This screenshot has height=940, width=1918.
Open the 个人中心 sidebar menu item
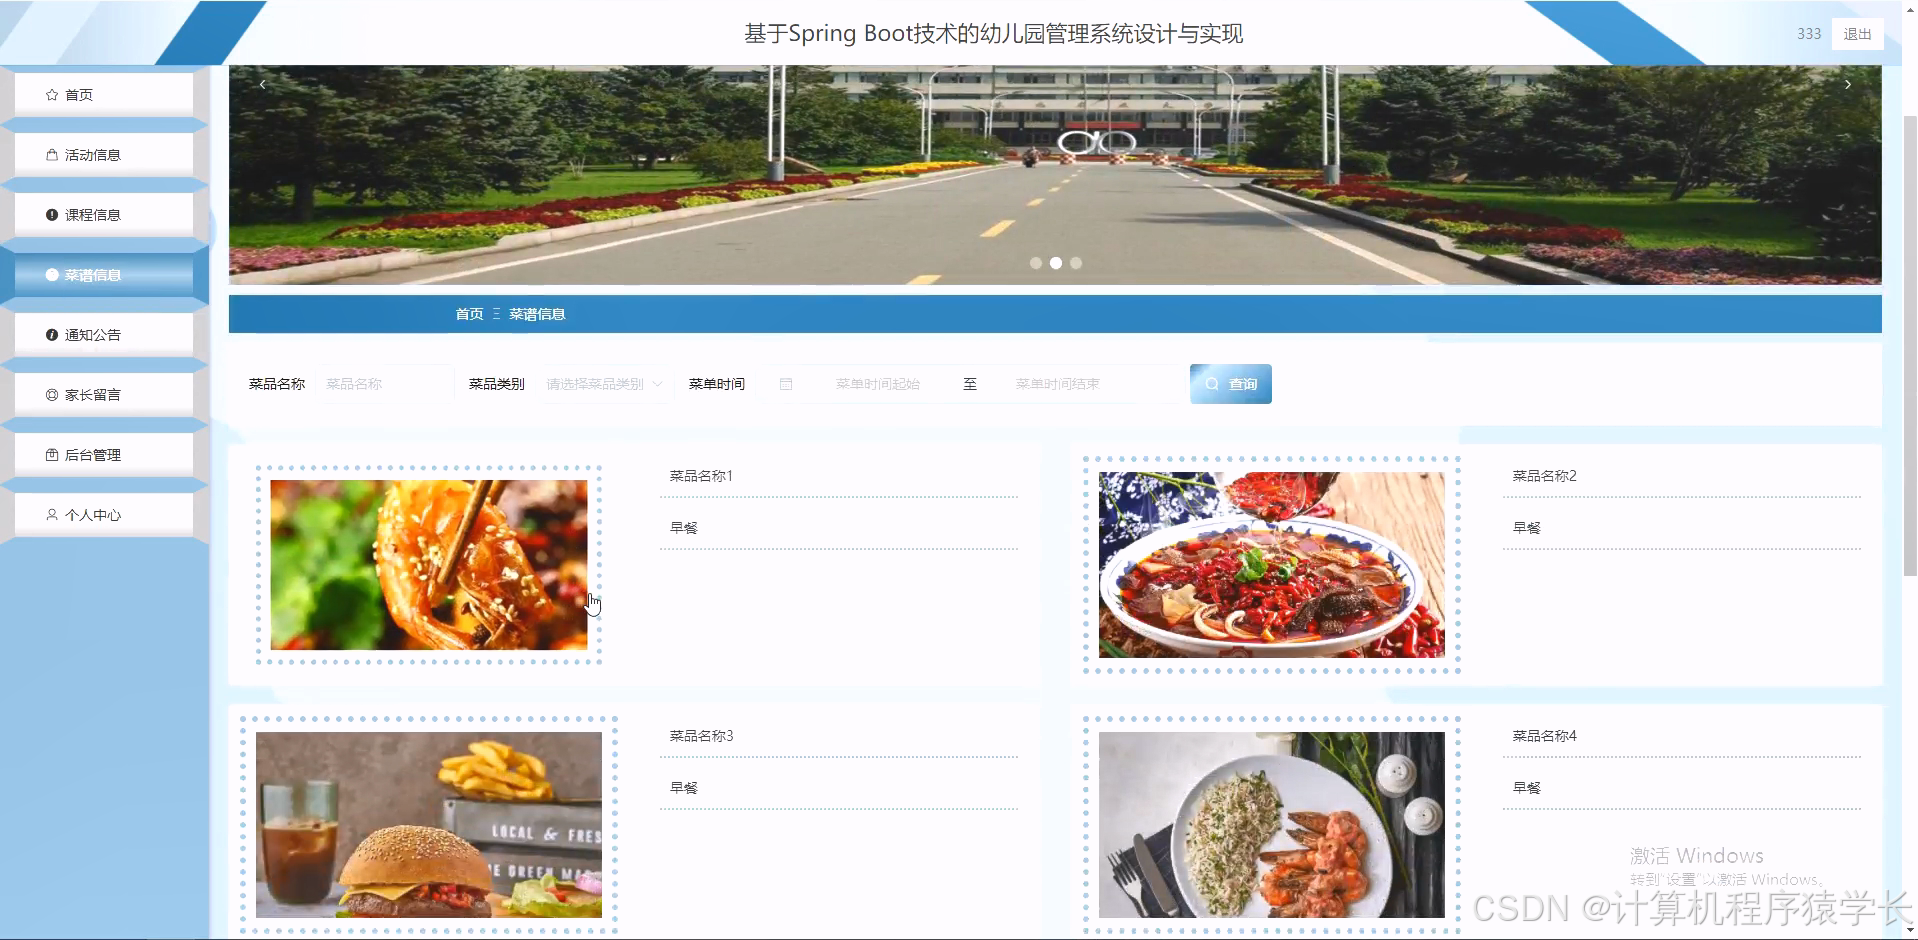[104, 515]
